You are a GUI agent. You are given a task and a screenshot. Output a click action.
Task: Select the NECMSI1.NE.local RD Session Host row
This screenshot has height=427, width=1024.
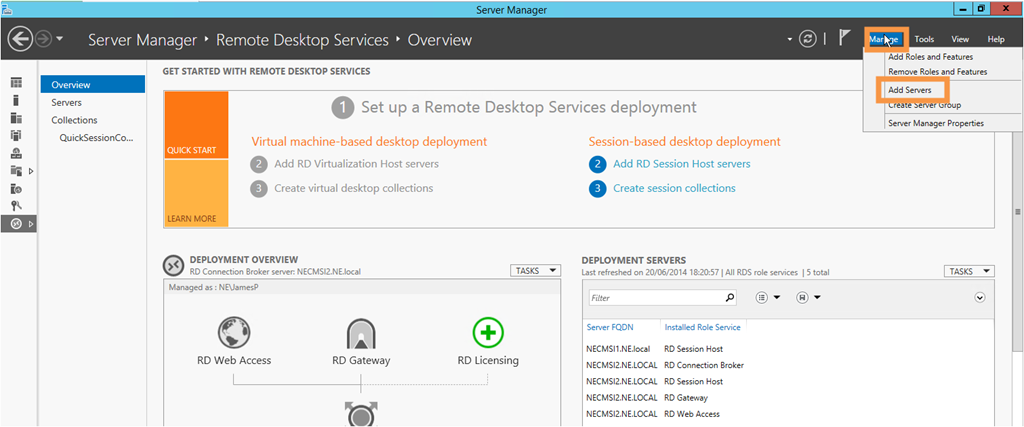tap(788, 349)
